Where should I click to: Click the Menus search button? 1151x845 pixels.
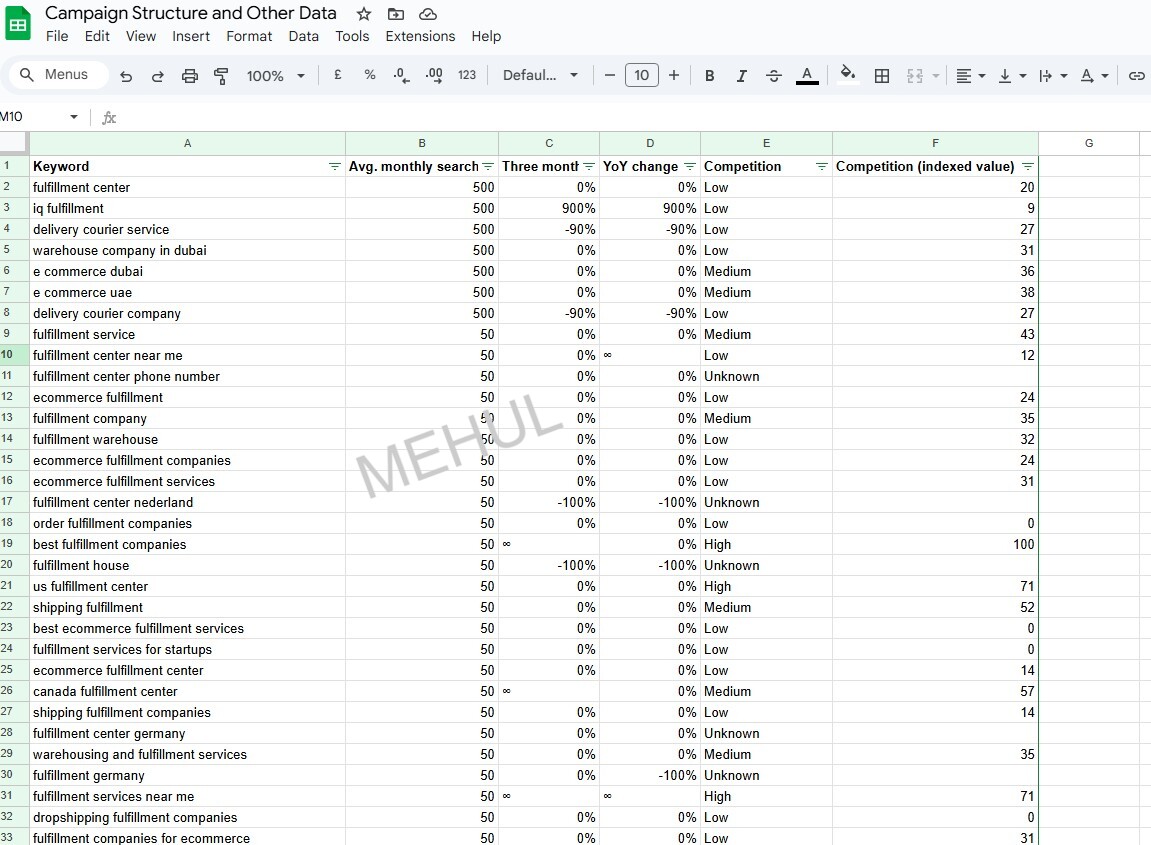(x=58, y=75)
